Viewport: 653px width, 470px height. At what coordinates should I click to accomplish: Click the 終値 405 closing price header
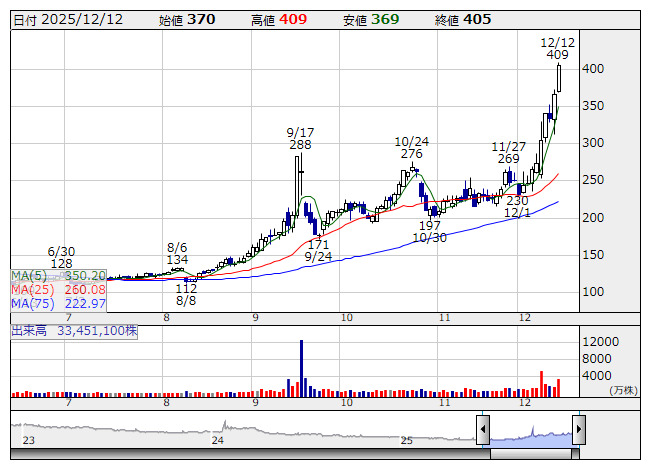point(462,19)
